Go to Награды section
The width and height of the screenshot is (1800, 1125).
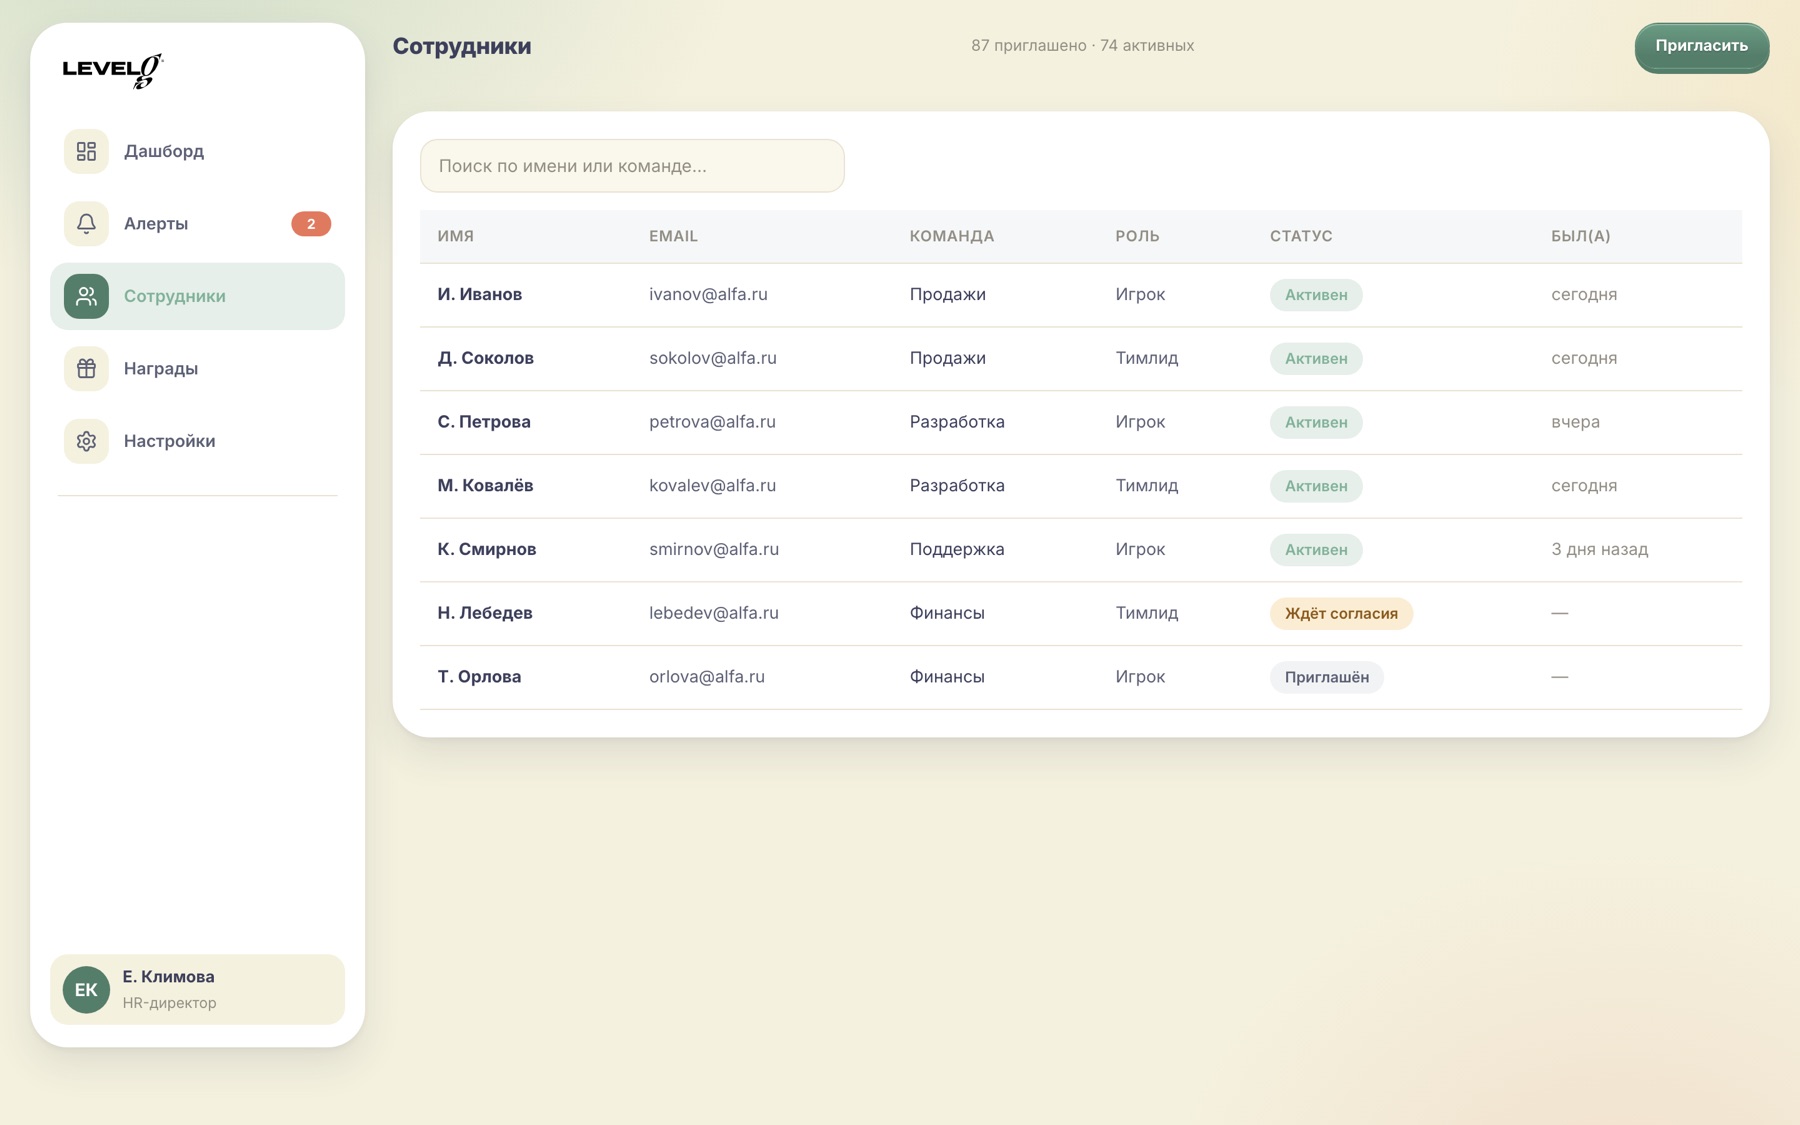coord(197,368)
